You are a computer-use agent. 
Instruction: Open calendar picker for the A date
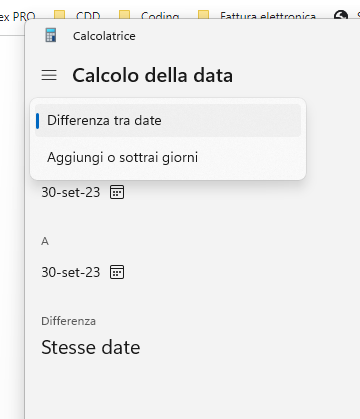[117, 272]
